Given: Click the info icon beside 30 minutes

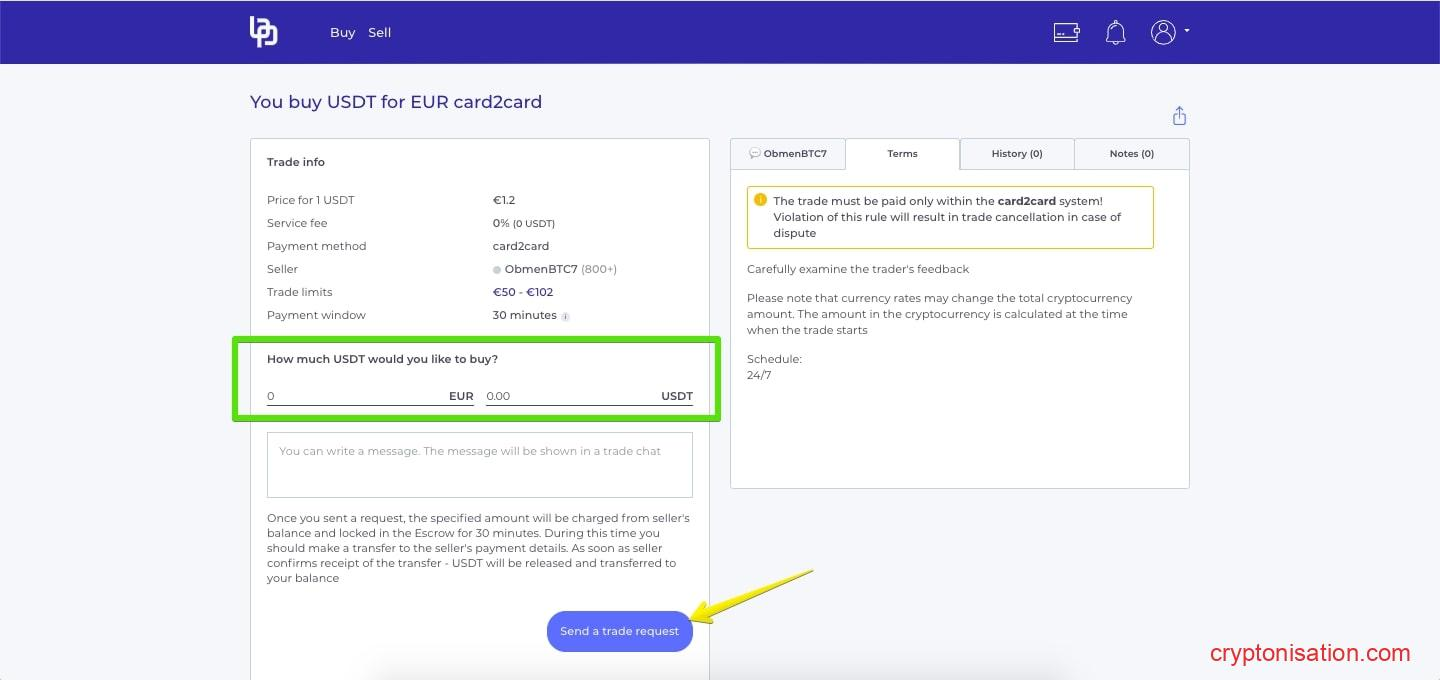Looking at the screenshot, I should (565, 316).
